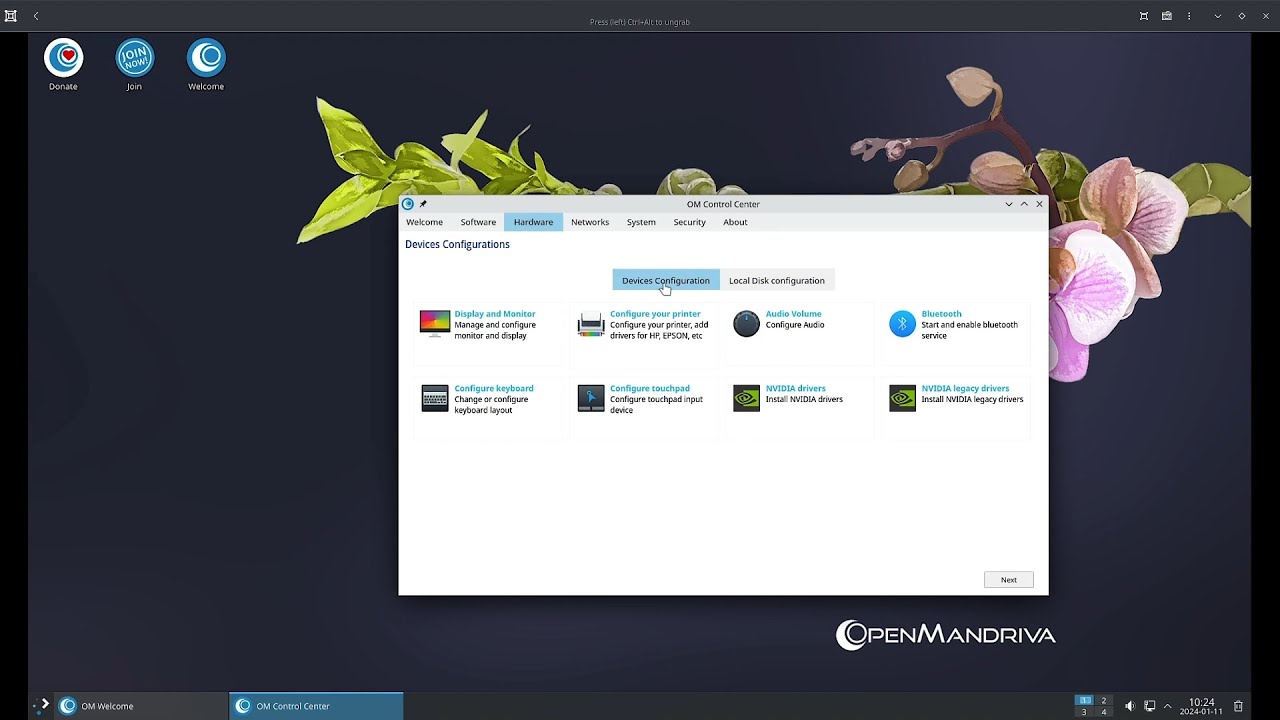Open the three-dot menu in the top viewer bar
The height and width of the screenshot is (720, 1280).
1189,16
